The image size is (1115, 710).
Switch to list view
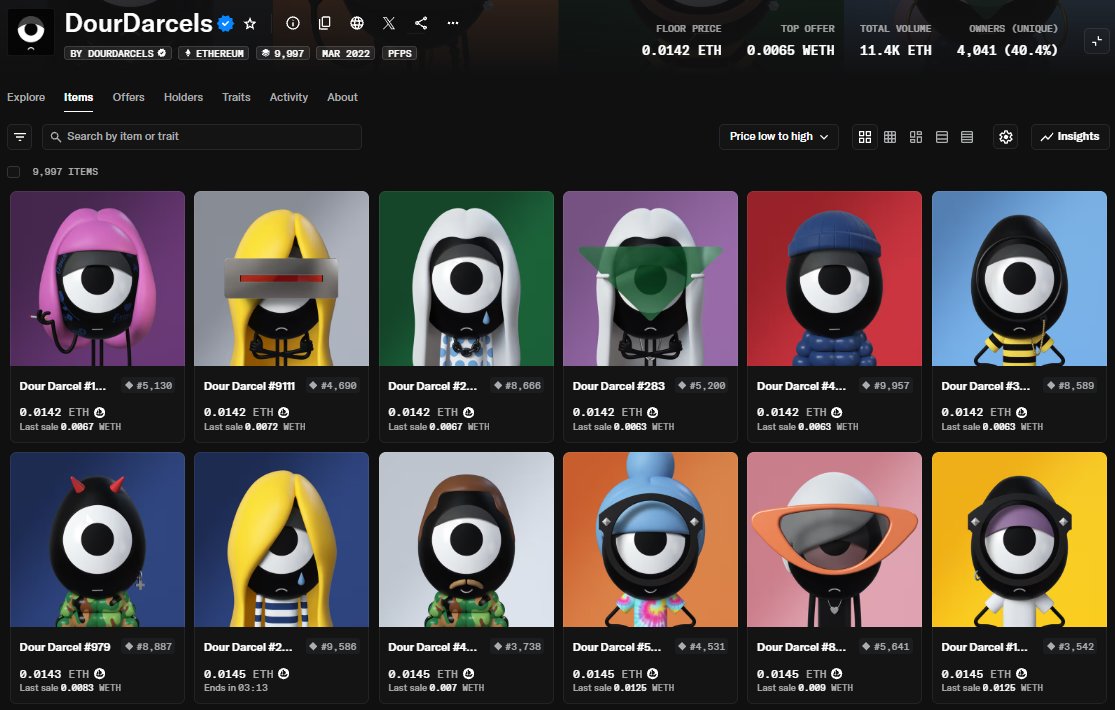(x=941, y=137)
